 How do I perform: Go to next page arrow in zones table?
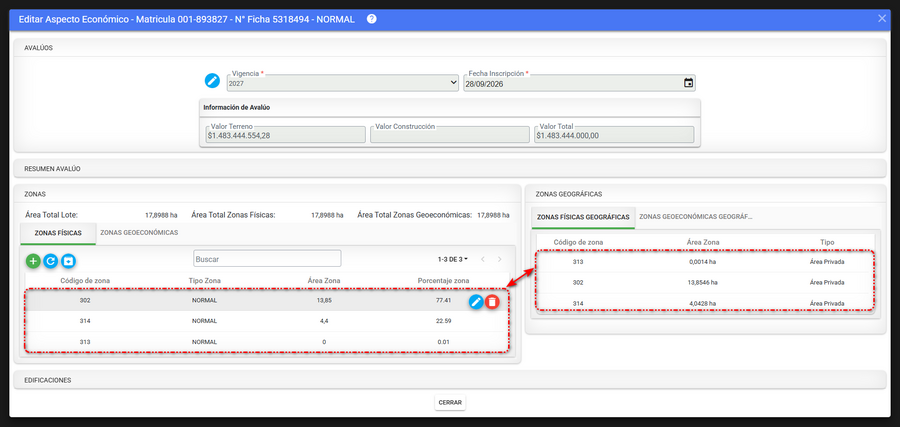pos(499,259)
